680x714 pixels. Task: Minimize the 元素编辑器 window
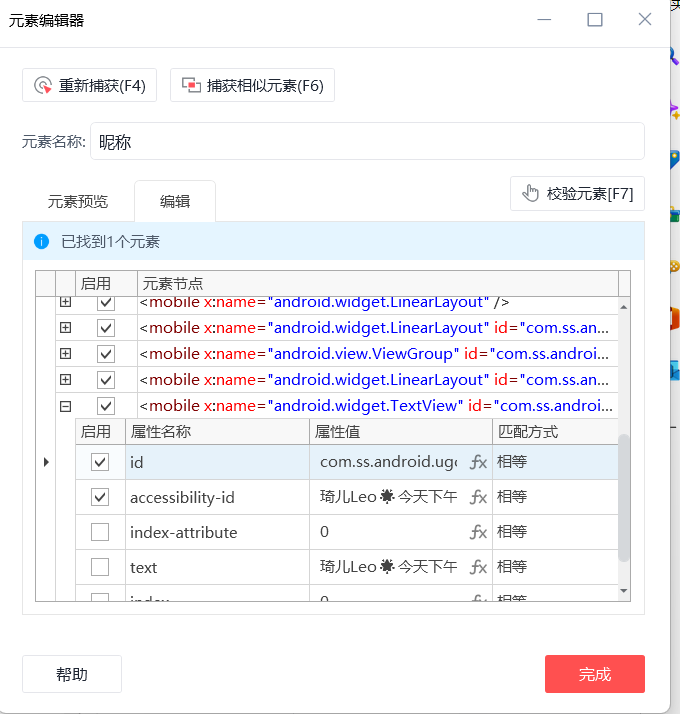pyautogui.click(x=544, y=20)
